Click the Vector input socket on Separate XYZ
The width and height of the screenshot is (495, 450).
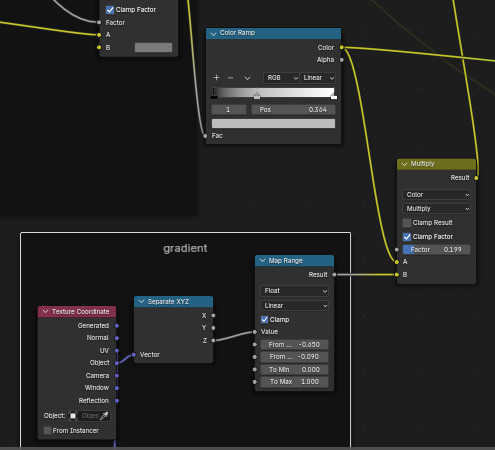pyautogui.click(x=134, y=355)
